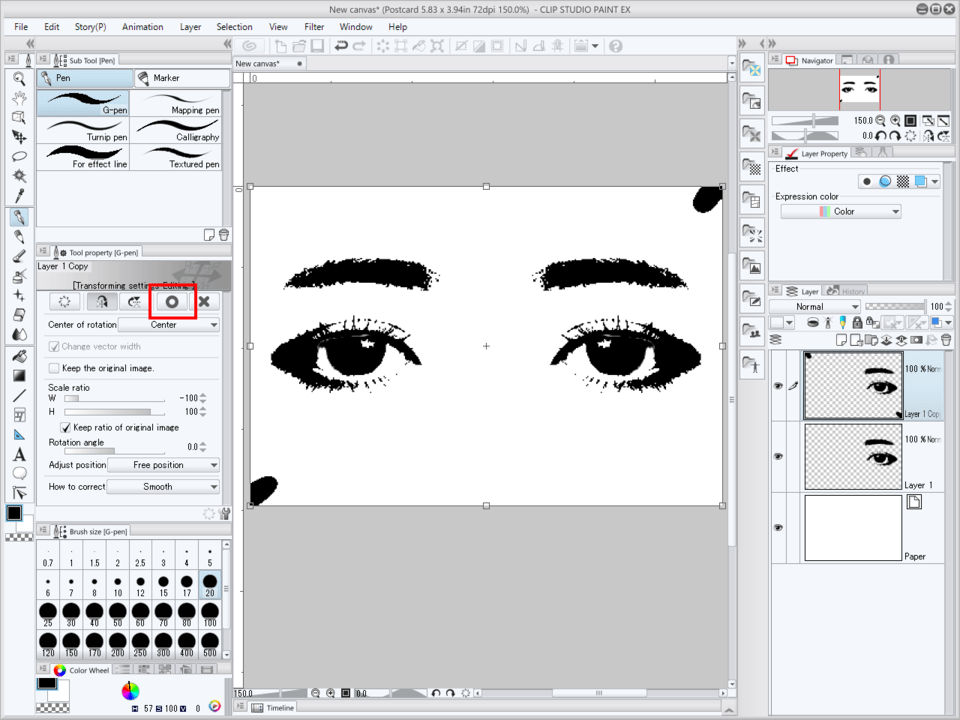Image resolution: width=960 pixels, height=720 pixels.
Task: Open the Normal blending mode dropdown
Action: point(815,307)
